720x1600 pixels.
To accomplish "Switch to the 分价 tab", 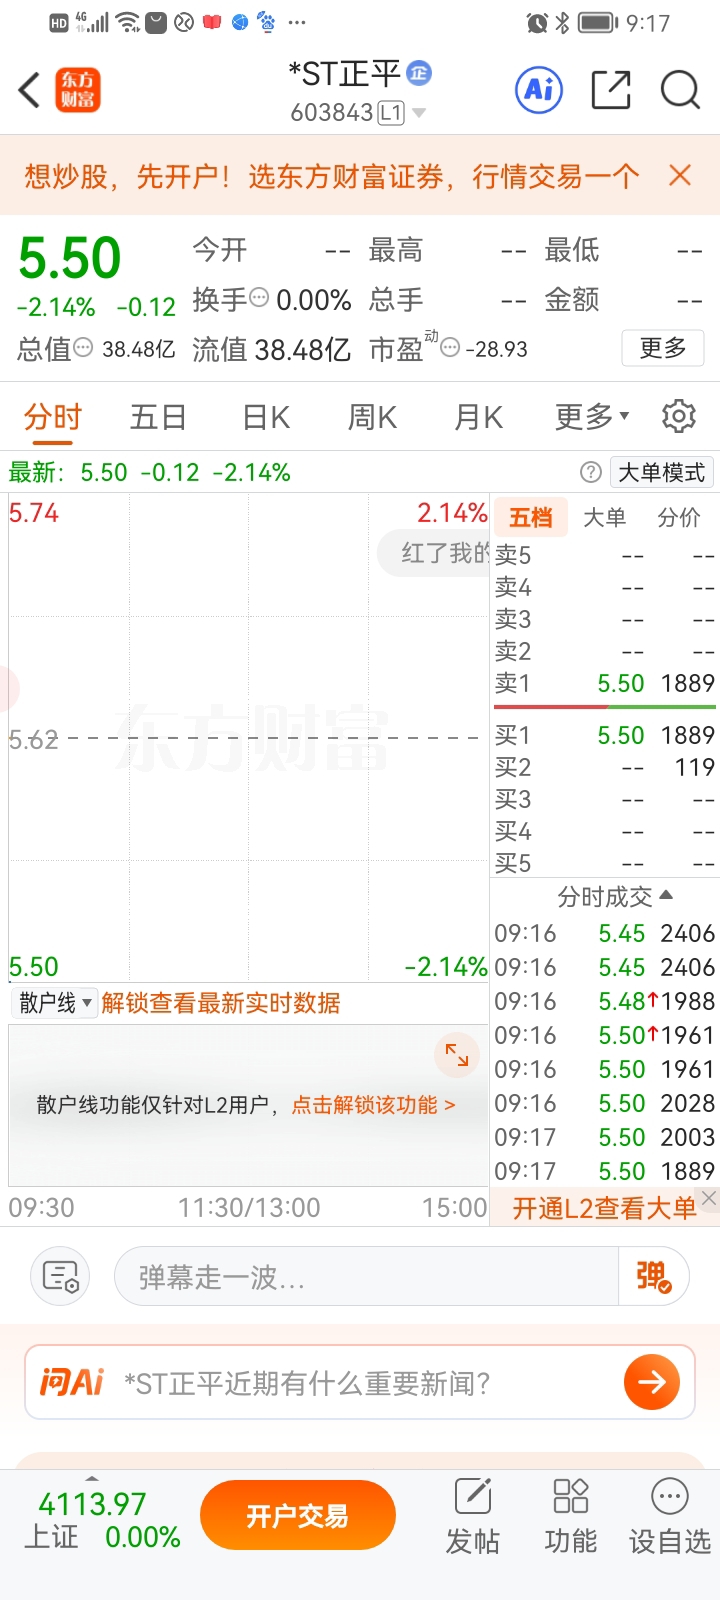I will pos(679,517).
